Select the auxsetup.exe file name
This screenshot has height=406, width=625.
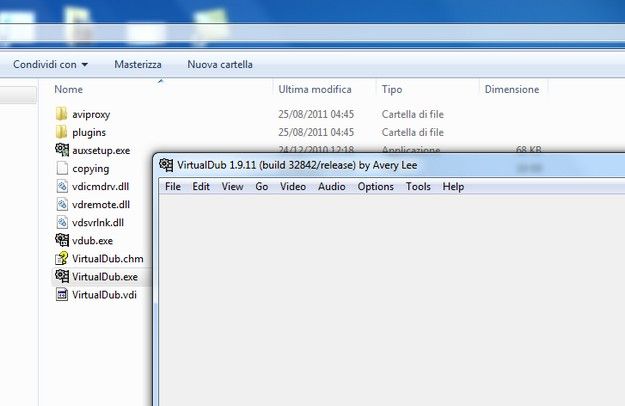tap(101, 150)
